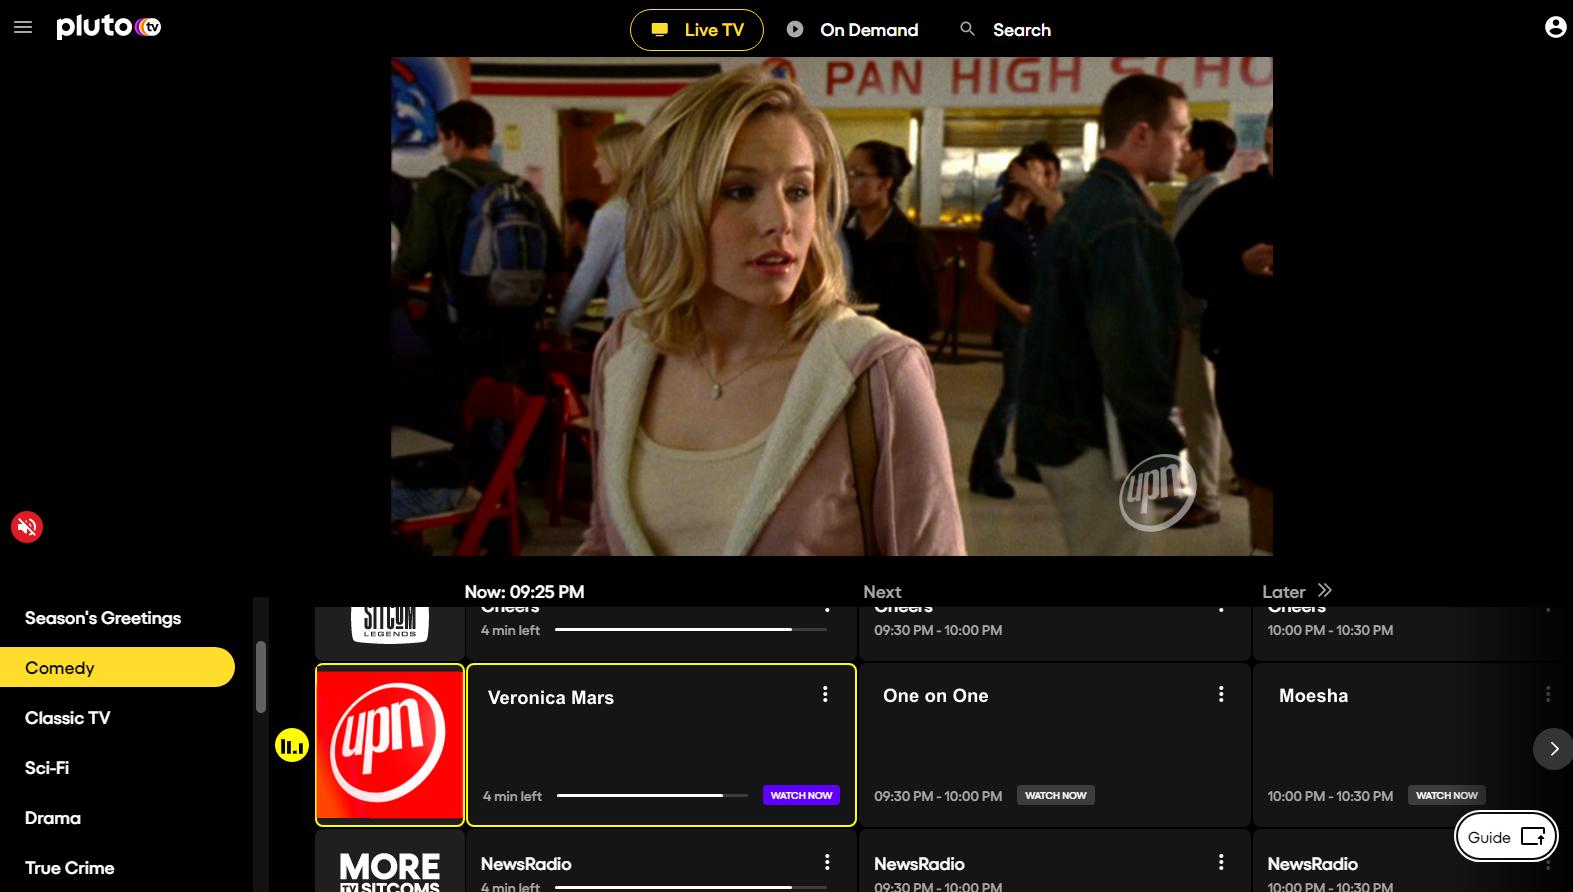Click the Now: 09:25 PM time label
Viewport: 1573px width, 892px height.
pyautogui.click(x=524, y=592)
